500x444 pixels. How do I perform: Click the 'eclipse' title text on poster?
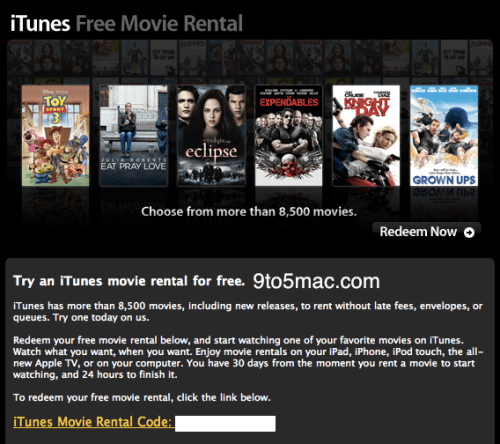click(211, 152)
